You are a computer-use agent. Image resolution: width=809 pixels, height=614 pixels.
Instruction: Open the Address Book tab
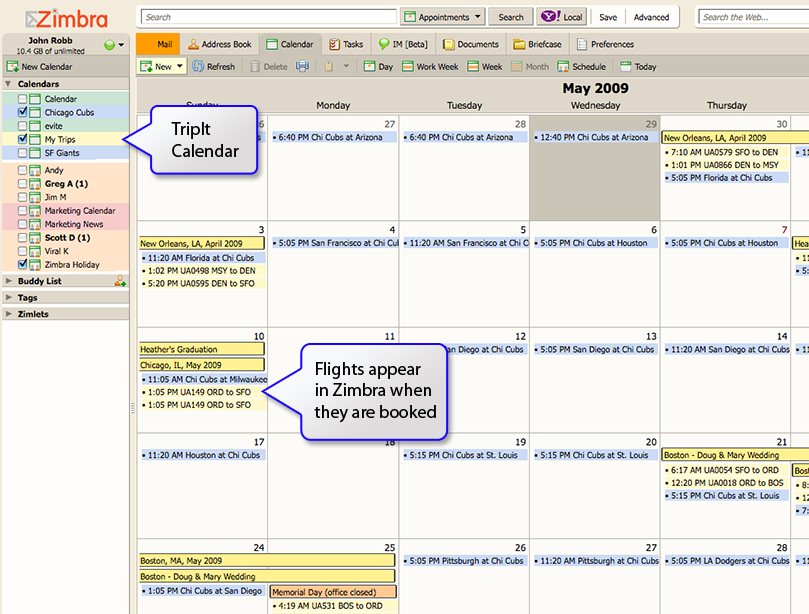pyautogui.click(x=220, y=44)
